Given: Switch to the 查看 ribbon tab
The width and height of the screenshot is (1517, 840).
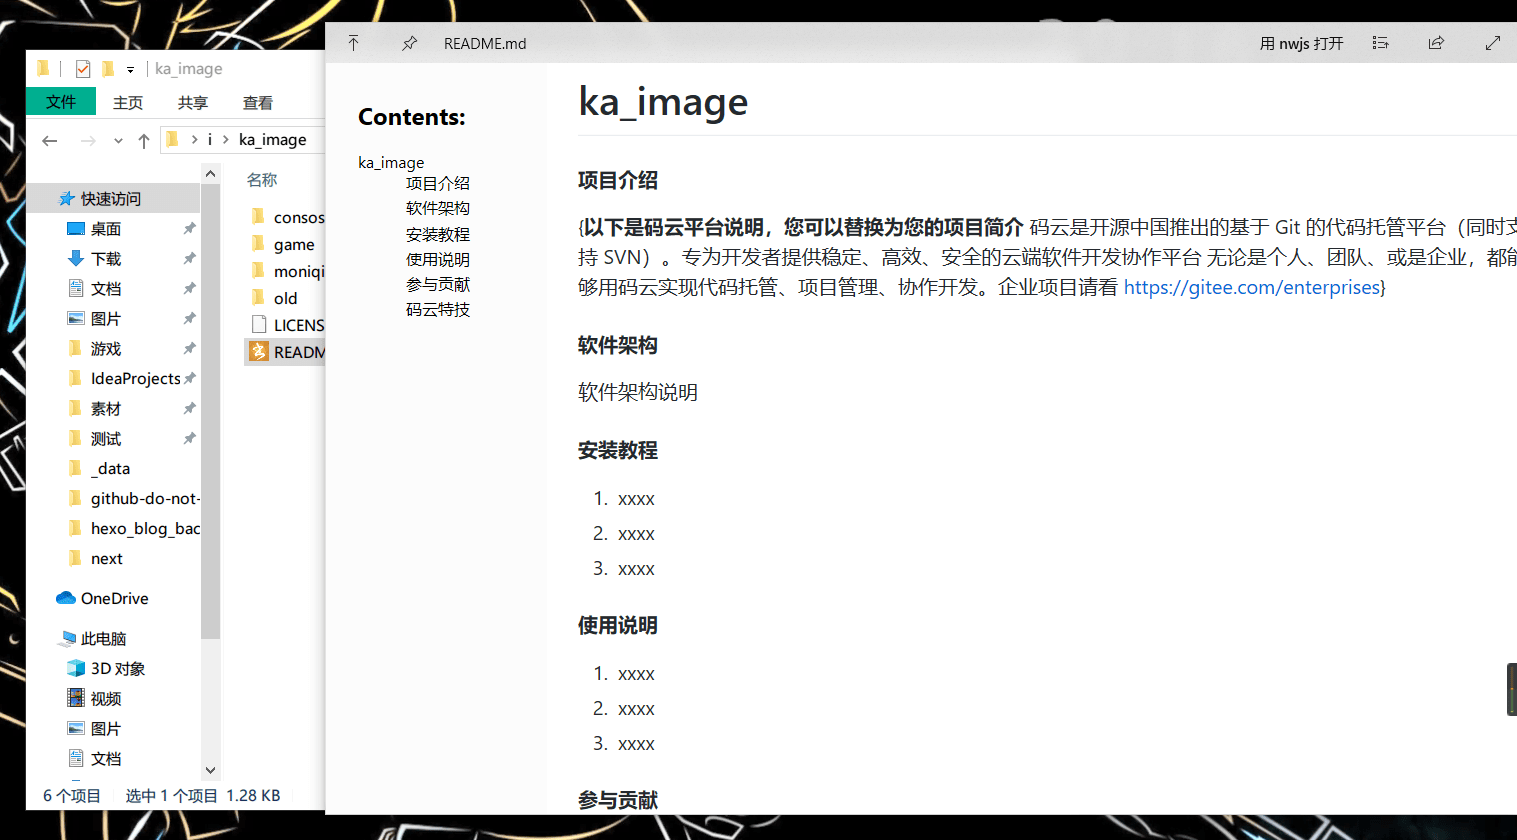Looking at the screenshot, I should click(258, 103).
